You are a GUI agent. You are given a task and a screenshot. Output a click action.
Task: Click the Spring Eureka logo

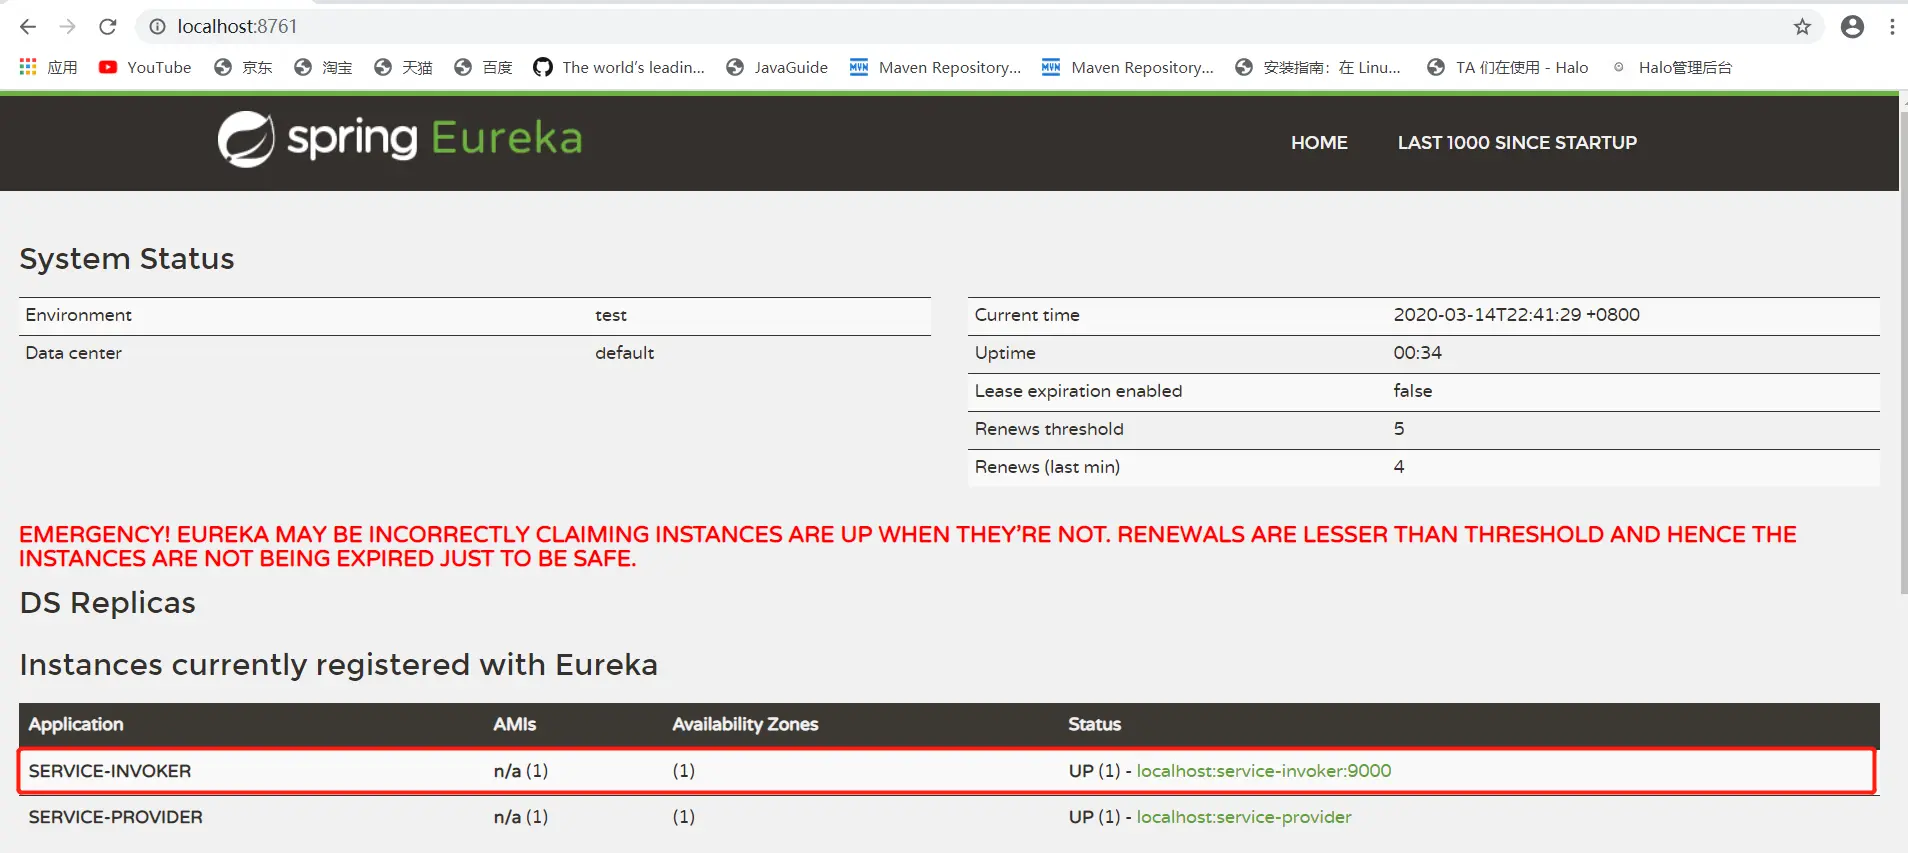[x=400, y=139]
